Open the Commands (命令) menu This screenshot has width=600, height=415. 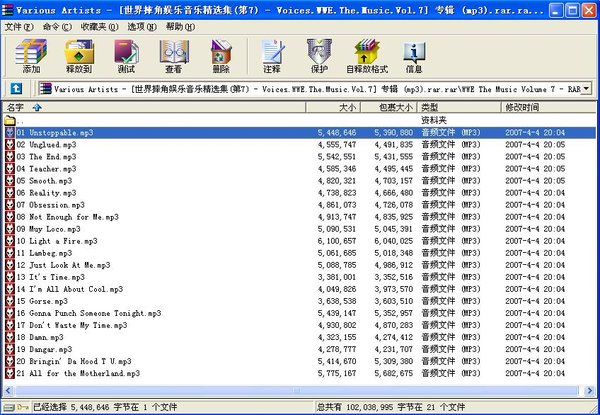click(57, 27)
